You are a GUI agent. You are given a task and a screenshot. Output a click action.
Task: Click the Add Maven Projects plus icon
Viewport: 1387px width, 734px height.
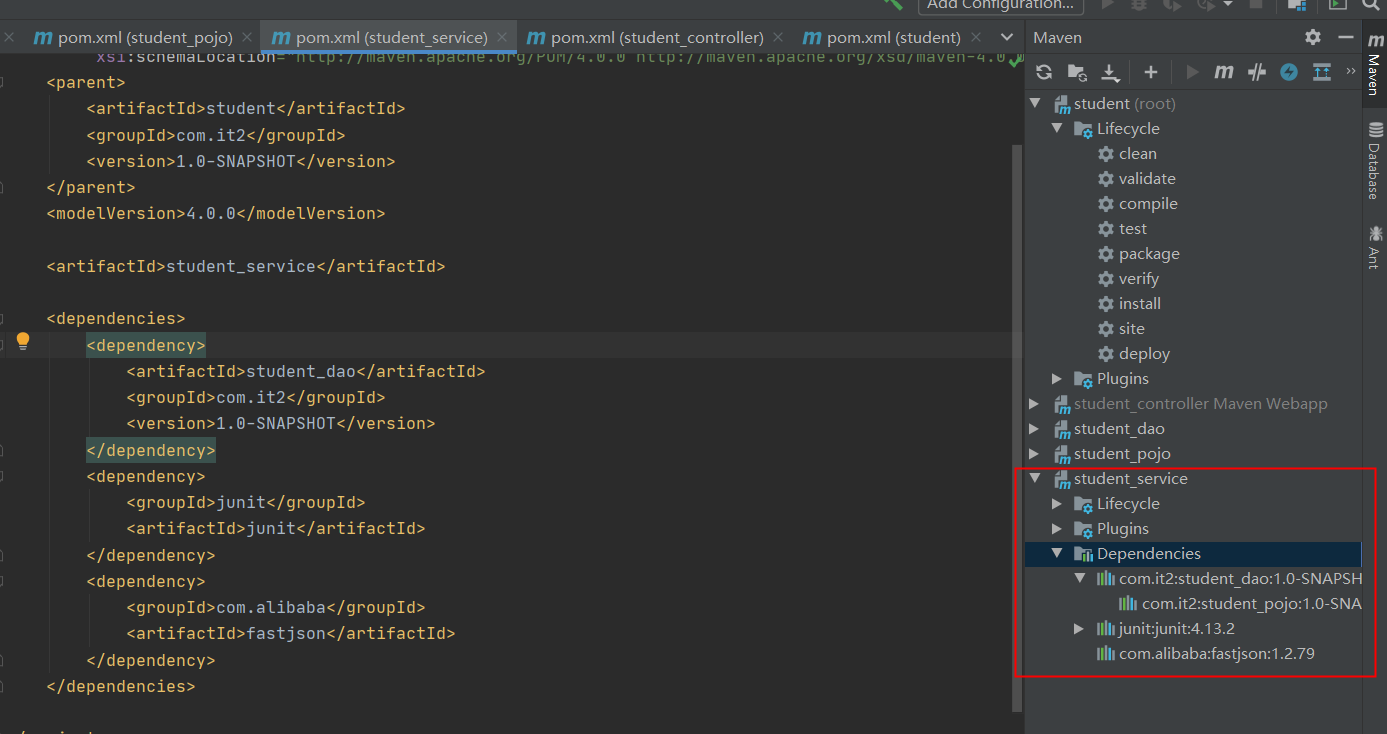pos(1151,72)
